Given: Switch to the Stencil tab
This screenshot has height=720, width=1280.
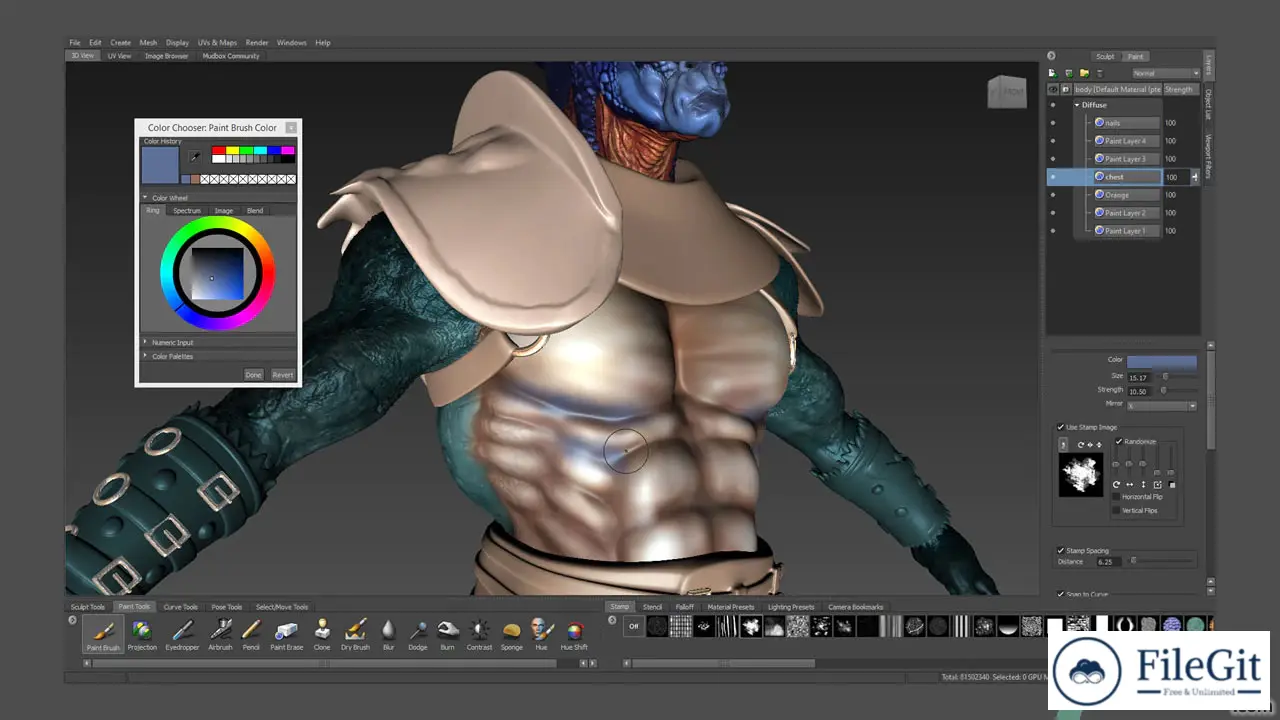Looking at the screenshot, I should 652,606.
